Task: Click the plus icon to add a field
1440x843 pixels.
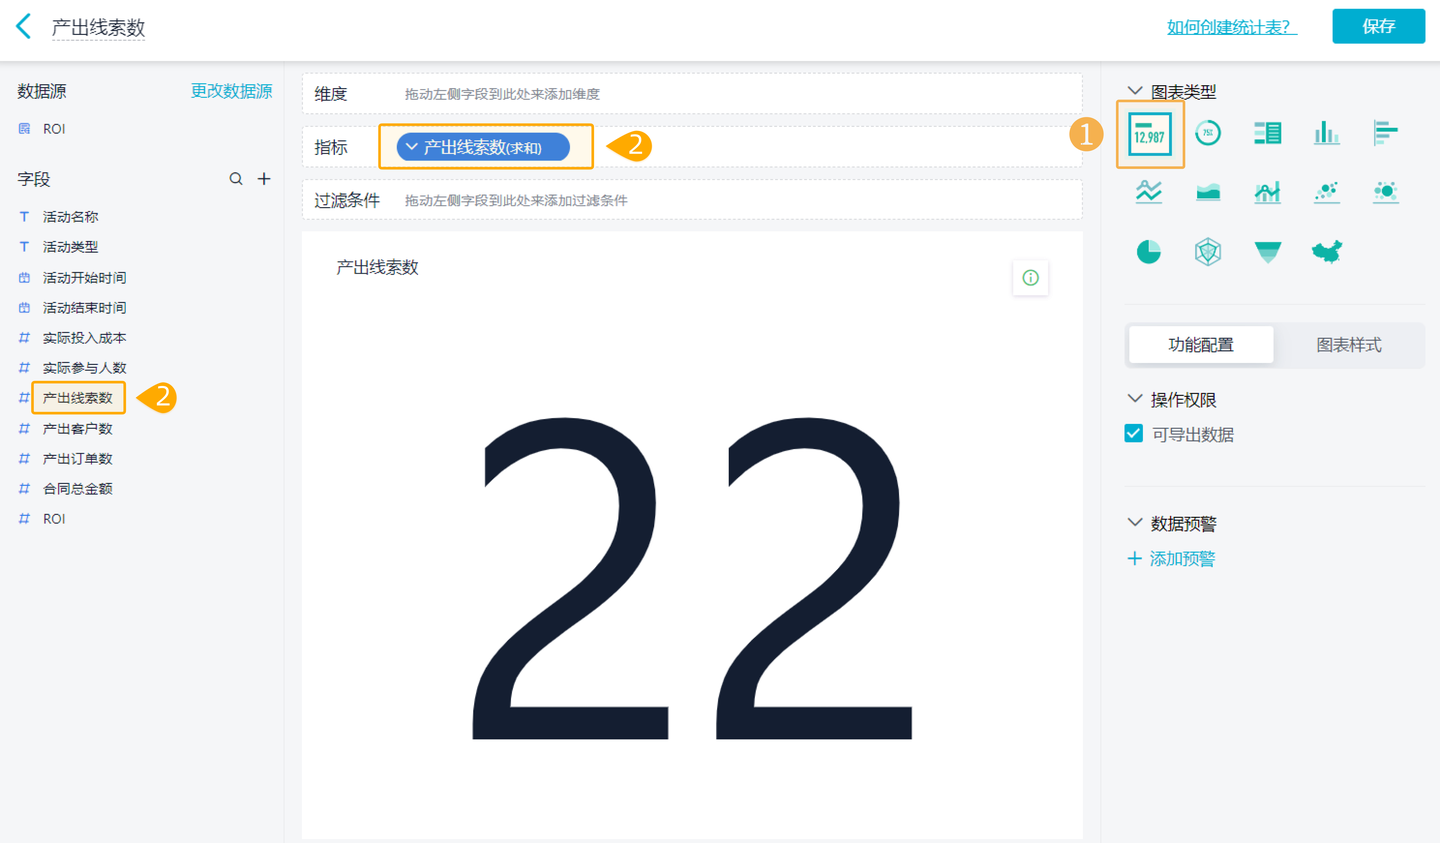Action: click(264, 178)
